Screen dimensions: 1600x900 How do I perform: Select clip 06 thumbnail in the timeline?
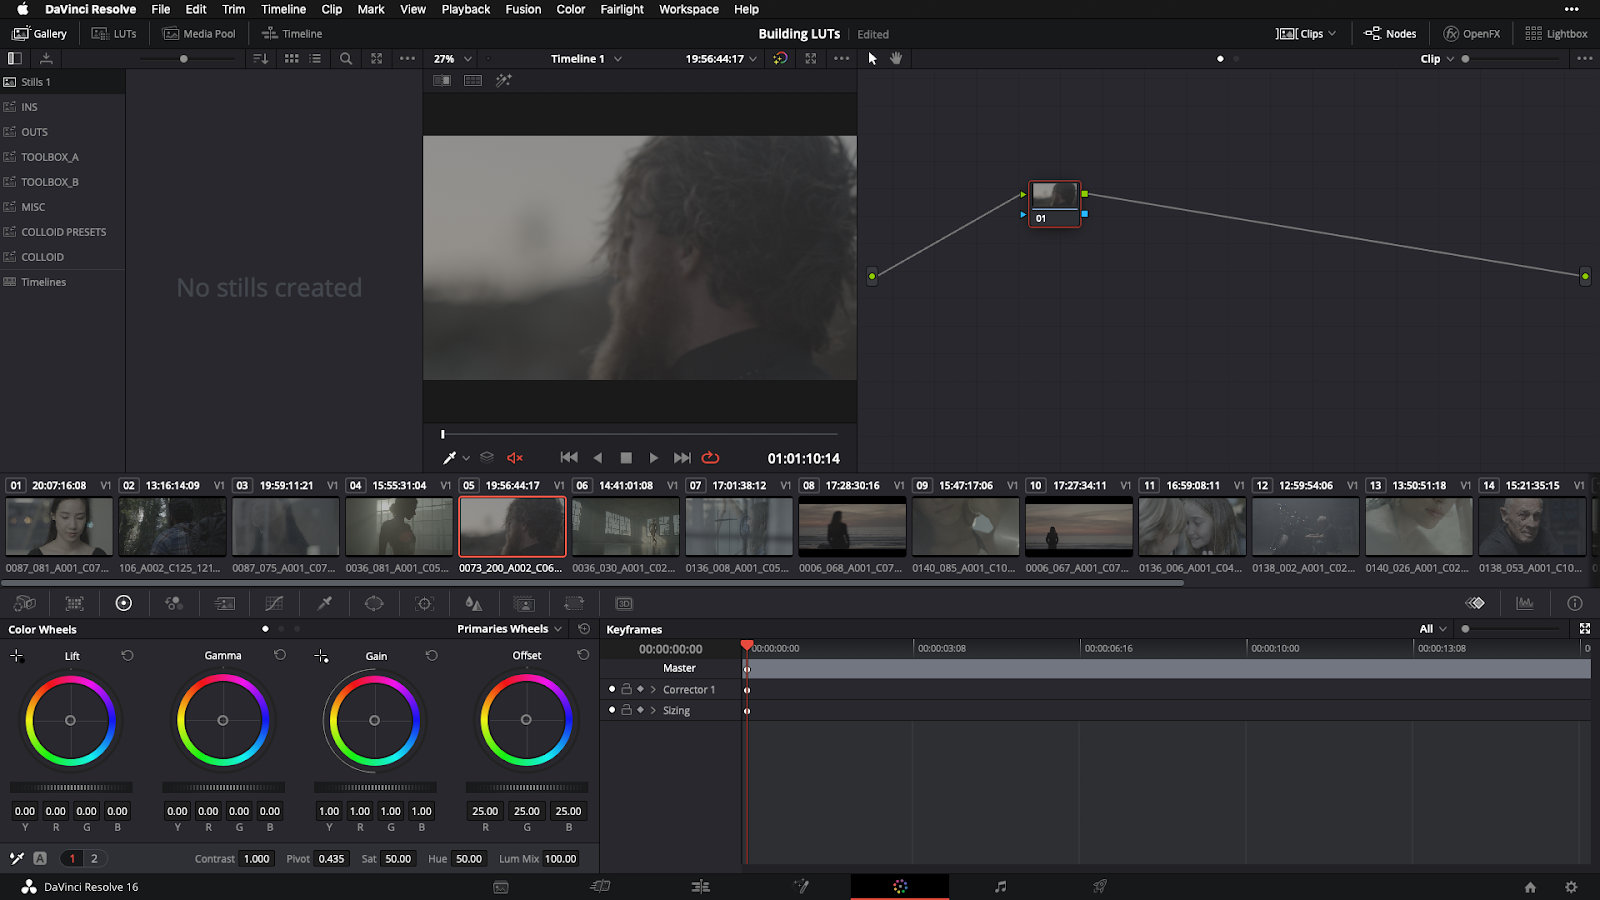click(626, 527)
